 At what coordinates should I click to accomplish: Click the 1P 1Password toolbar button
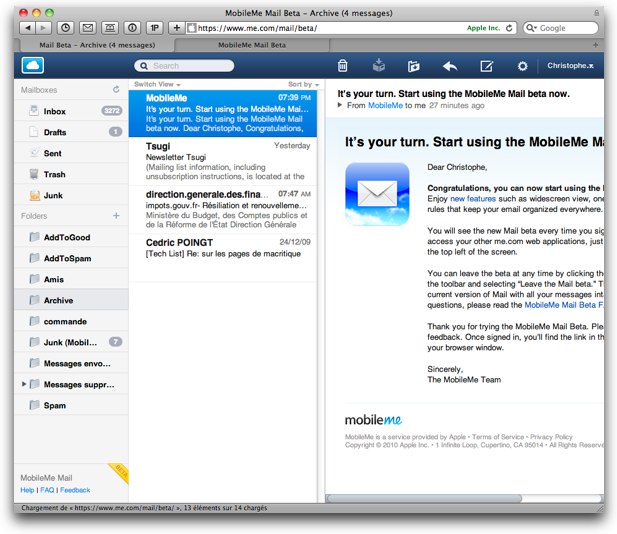(155, 28)
